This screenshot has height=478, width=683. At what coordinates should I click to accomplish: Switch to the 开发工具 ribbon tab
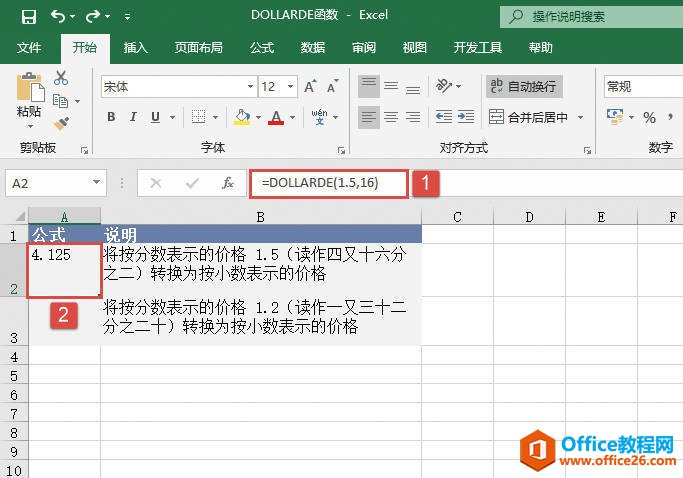(x=478, y=47)
